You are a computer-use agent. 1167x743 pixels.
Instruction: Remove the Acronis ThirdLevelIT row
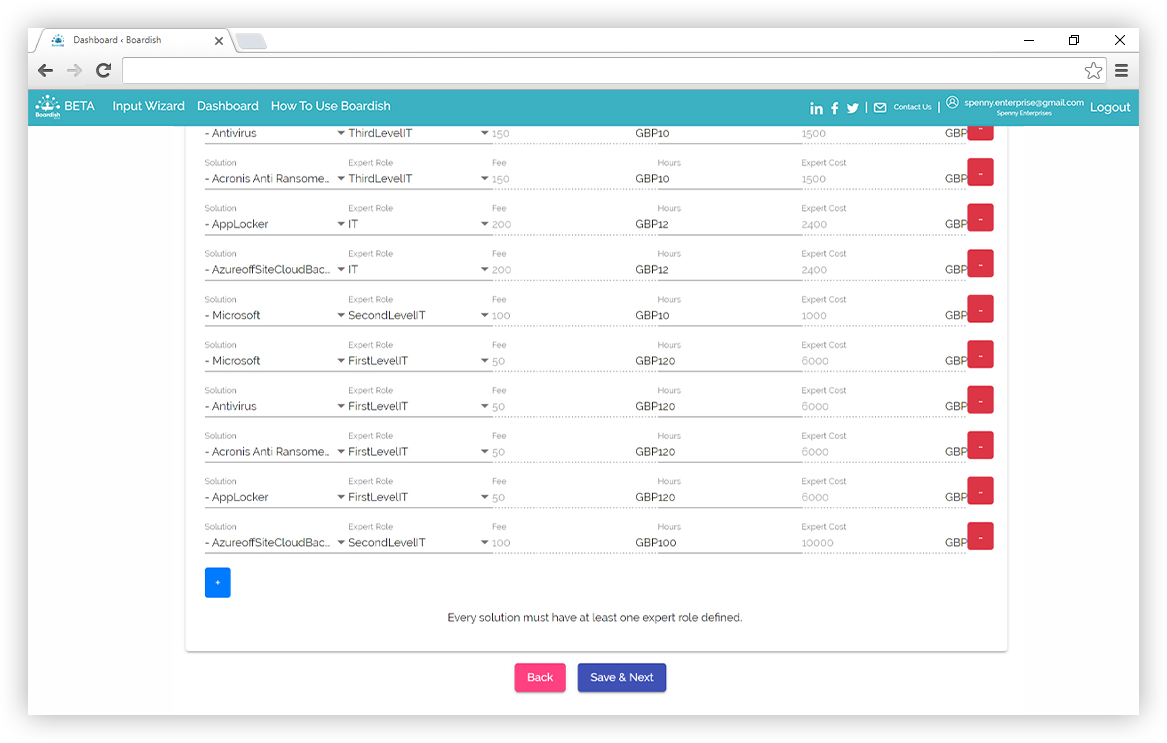[980, 173]
